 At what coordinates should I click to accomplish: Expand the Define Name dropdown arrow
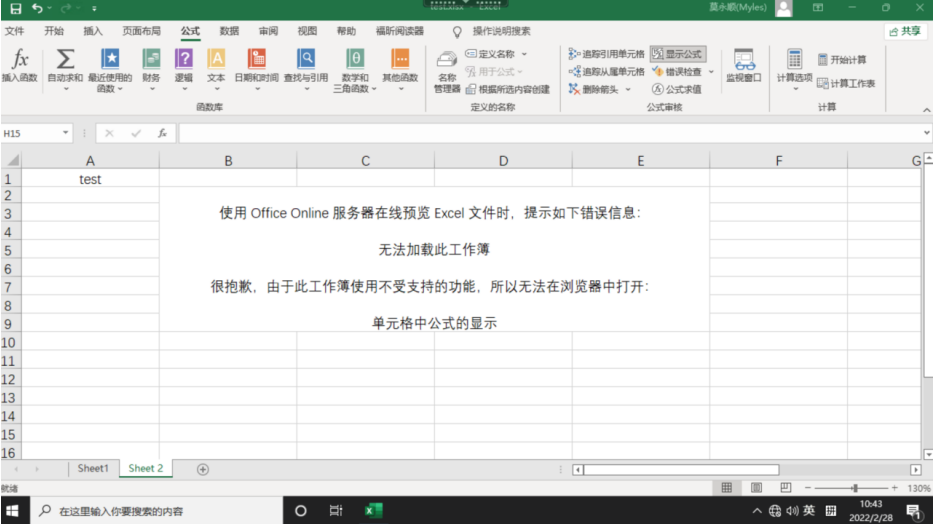pos(524,54)
